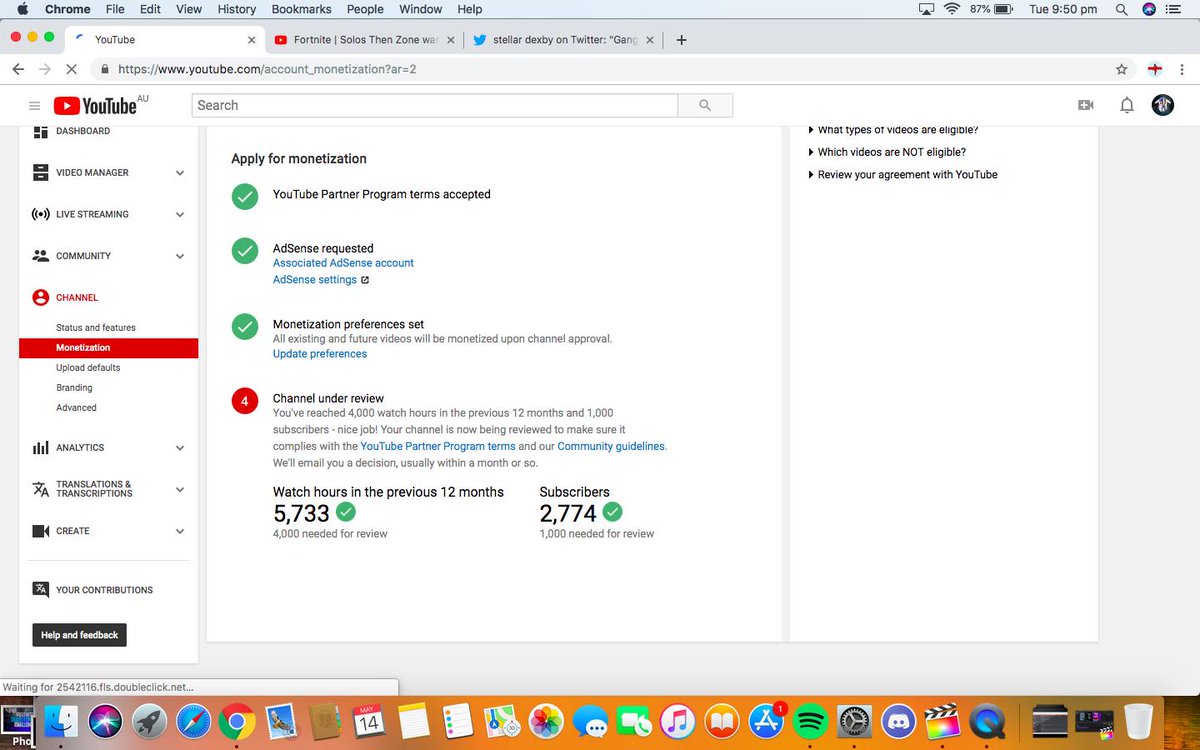Select Status and features in sidebar
The image size is (1200, 750).
click(x=96, y=328)
